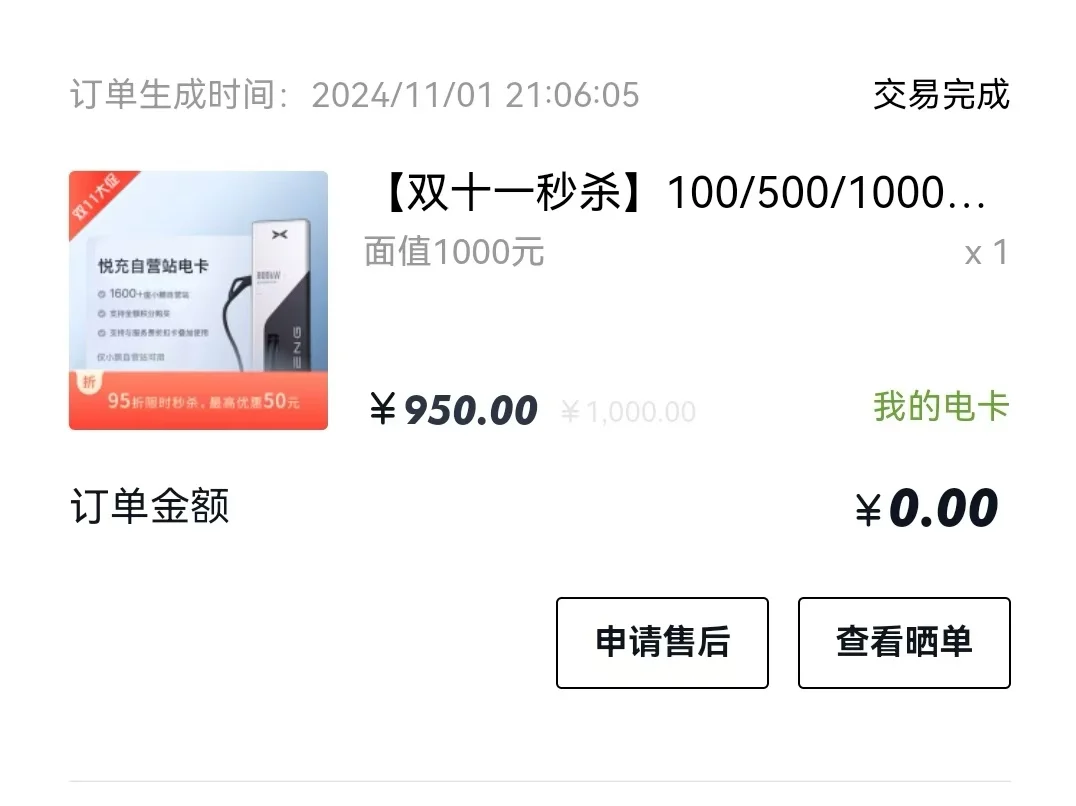
Task: Click the 悦充自营站电卡 heading in the thumbnail
Action: (x=152, y=266)
